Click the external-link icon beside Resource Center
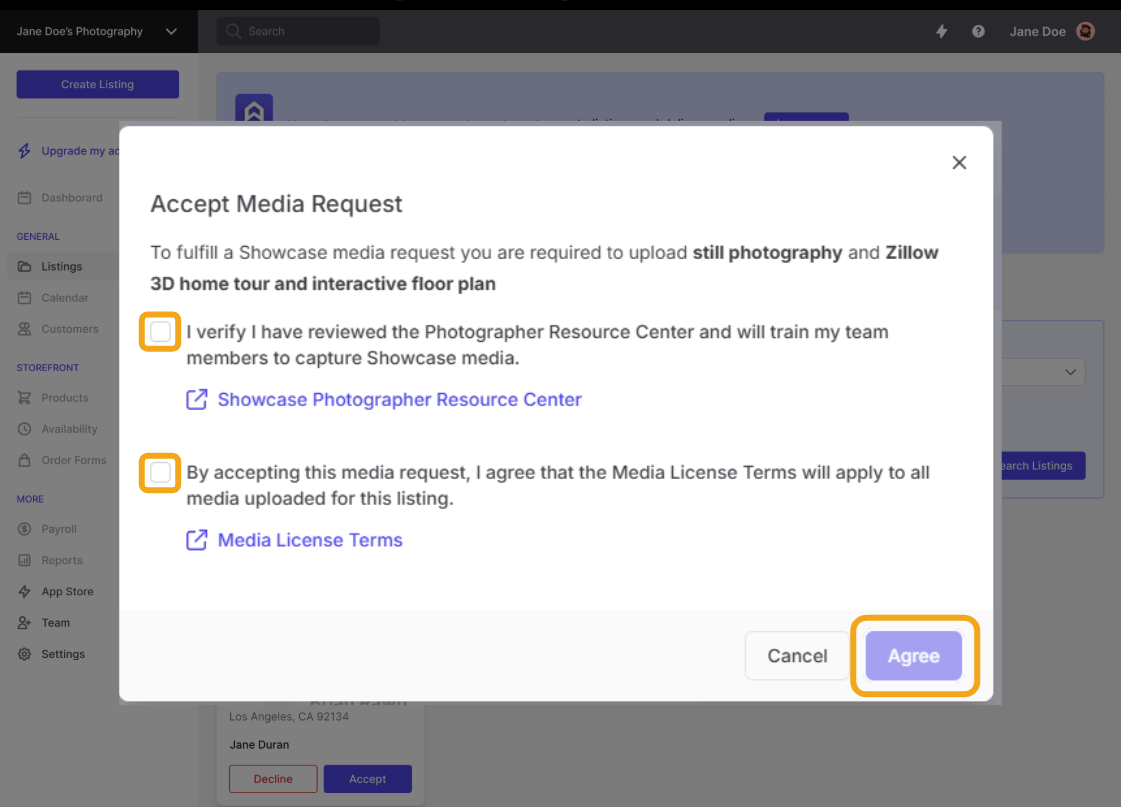1121x807 pixels. (x=197, y=399)
